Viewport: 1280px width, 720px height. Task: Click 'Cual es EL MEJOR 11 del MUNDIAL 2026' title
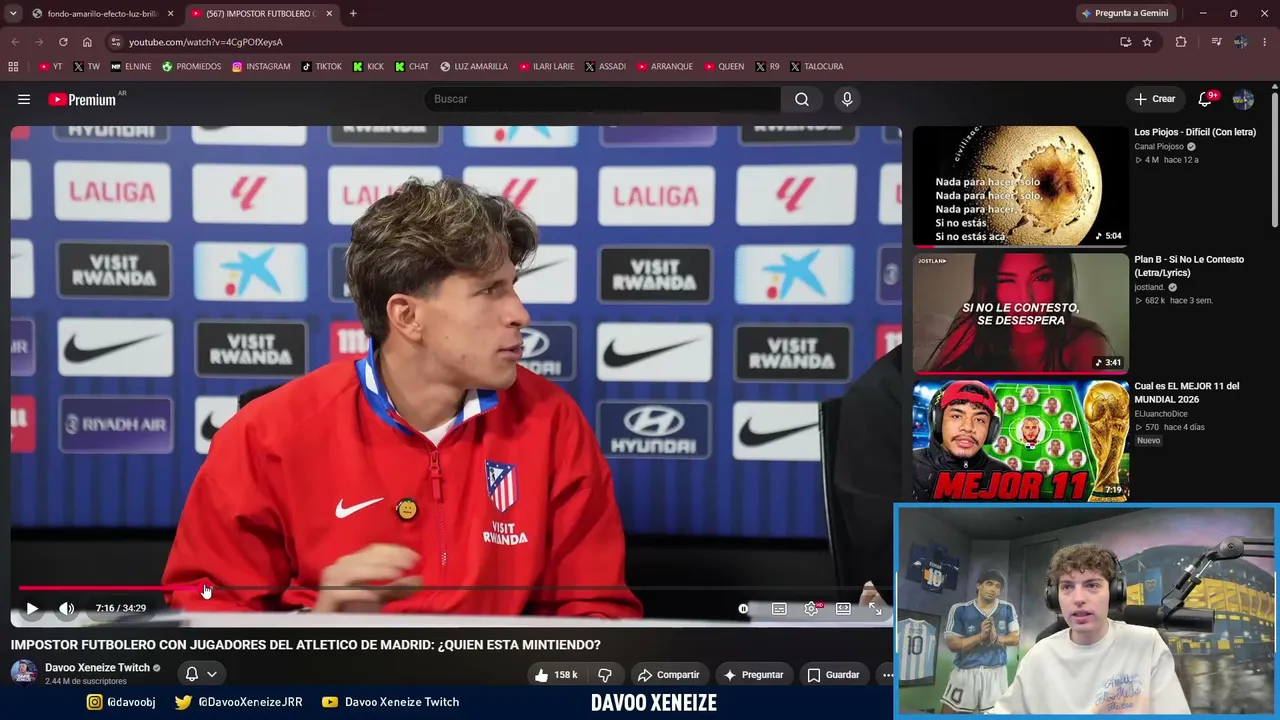click(1186, 392)
